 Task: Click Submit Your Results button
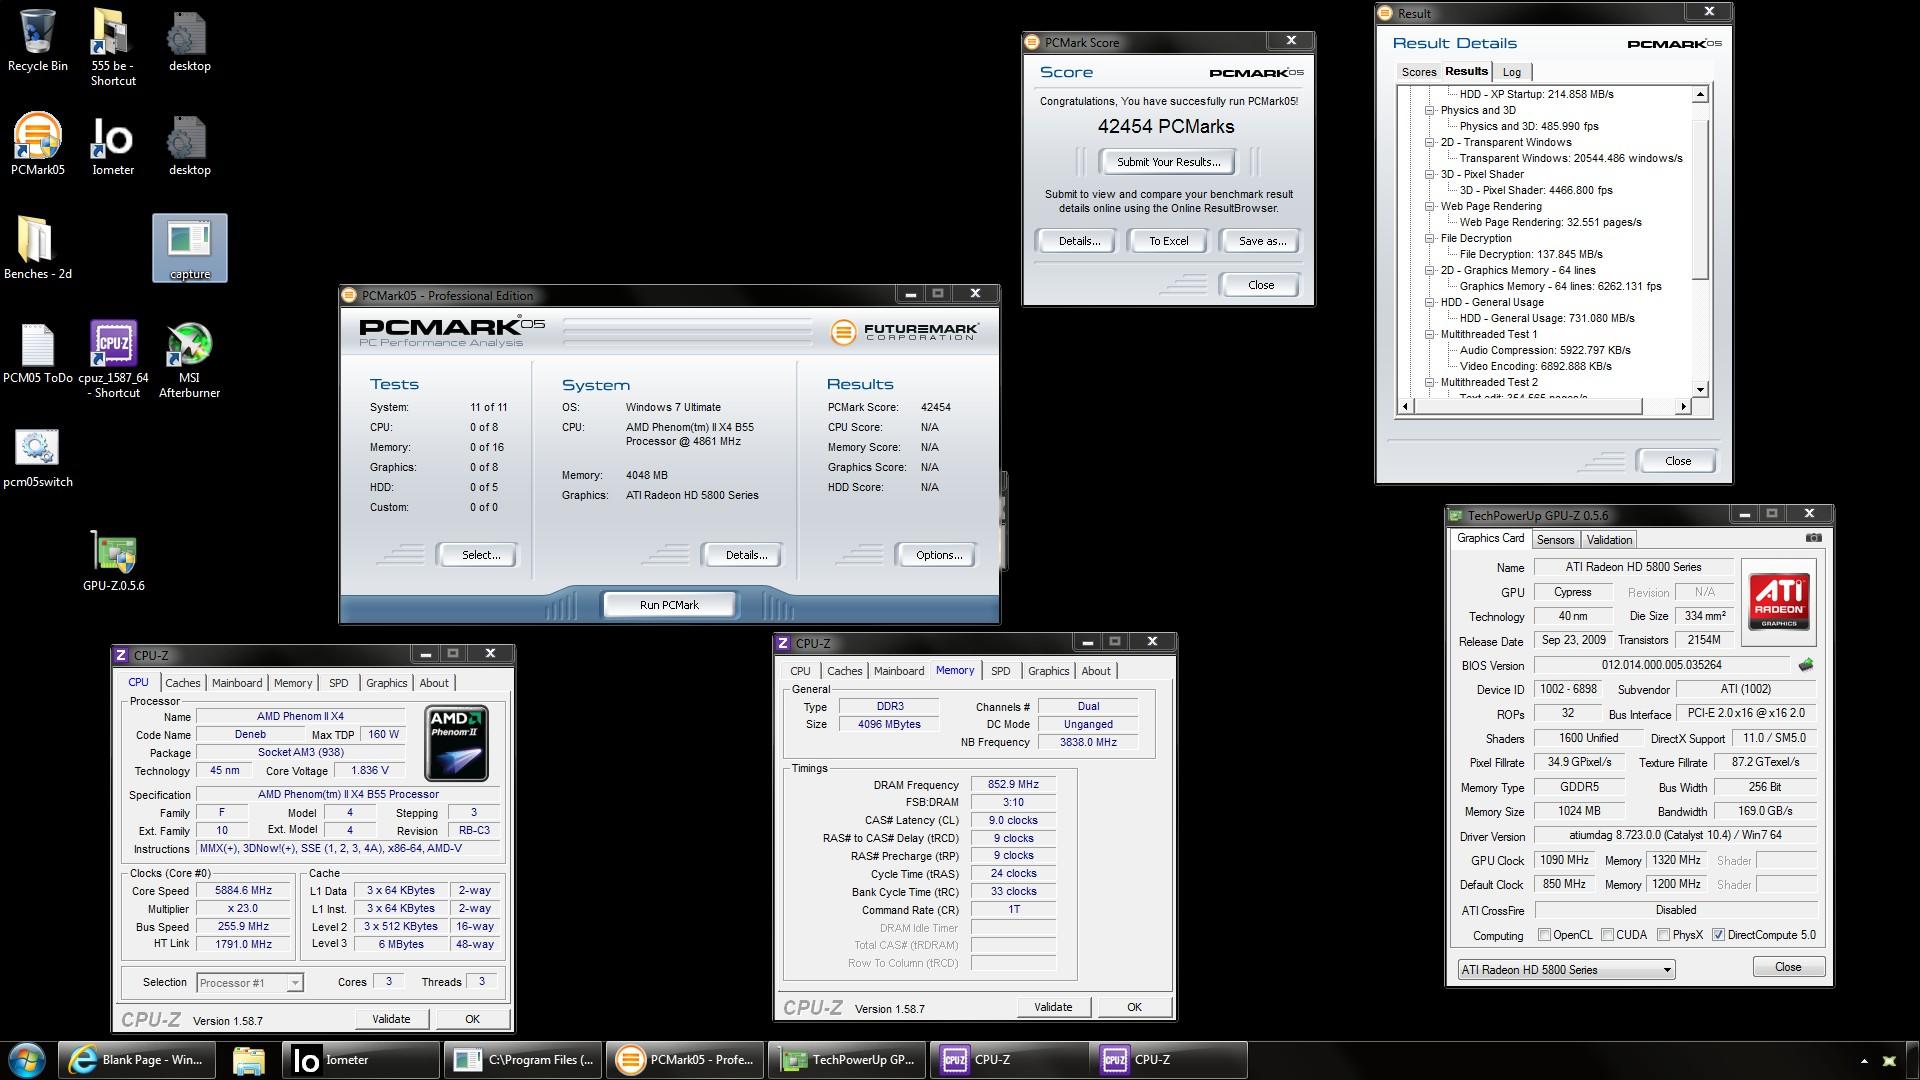(x=1168, y=162)
